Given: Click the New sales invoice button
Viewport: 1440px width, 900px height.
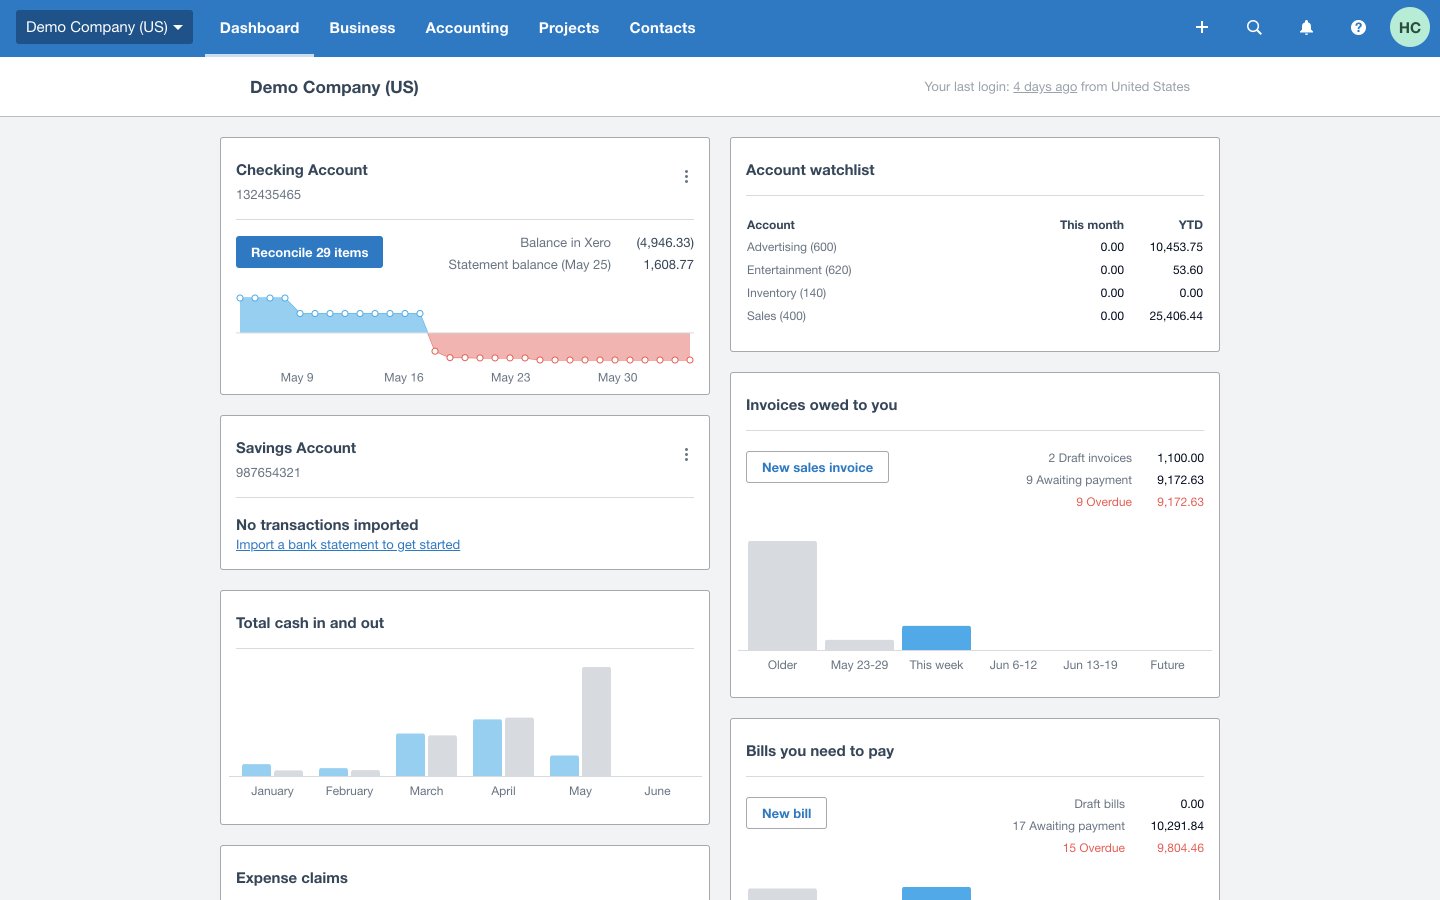Looking at the screenshot, I should tap(817, 467).
